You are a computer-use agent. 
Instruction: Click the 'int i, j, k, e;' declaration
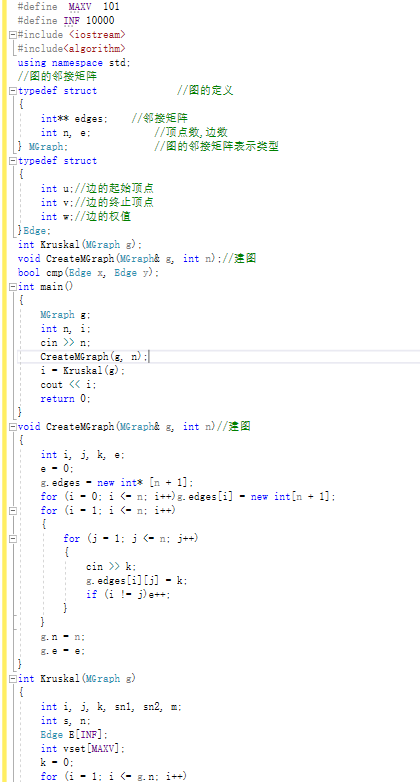point(83,455)
